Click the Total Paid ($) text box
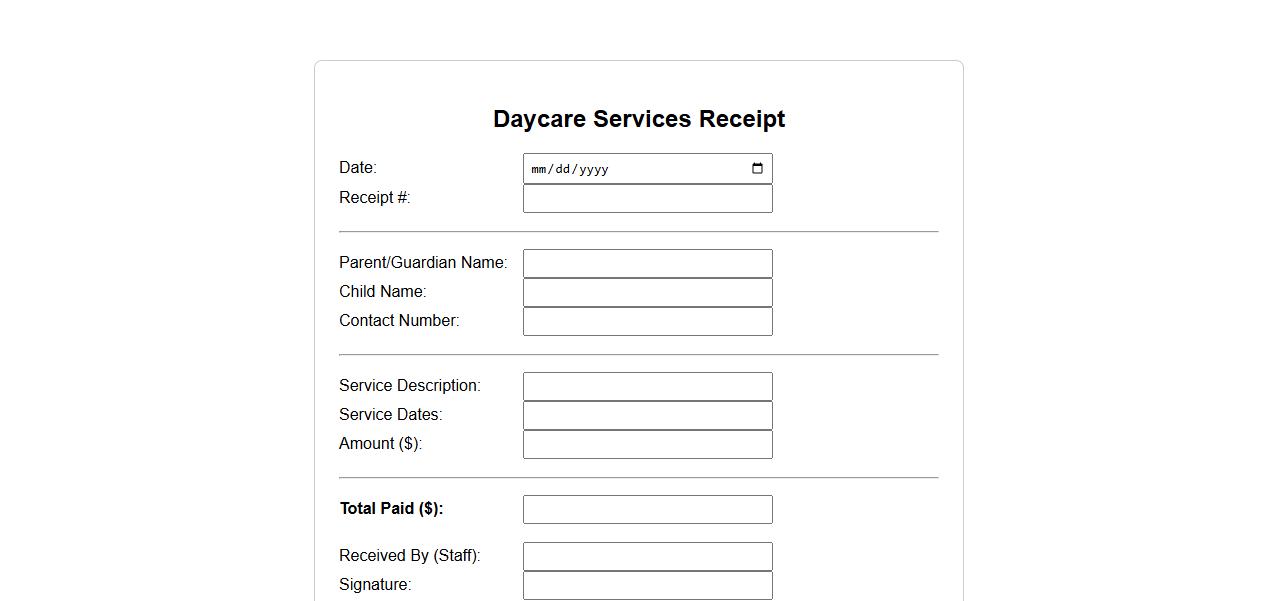 [x=647, y=509]
